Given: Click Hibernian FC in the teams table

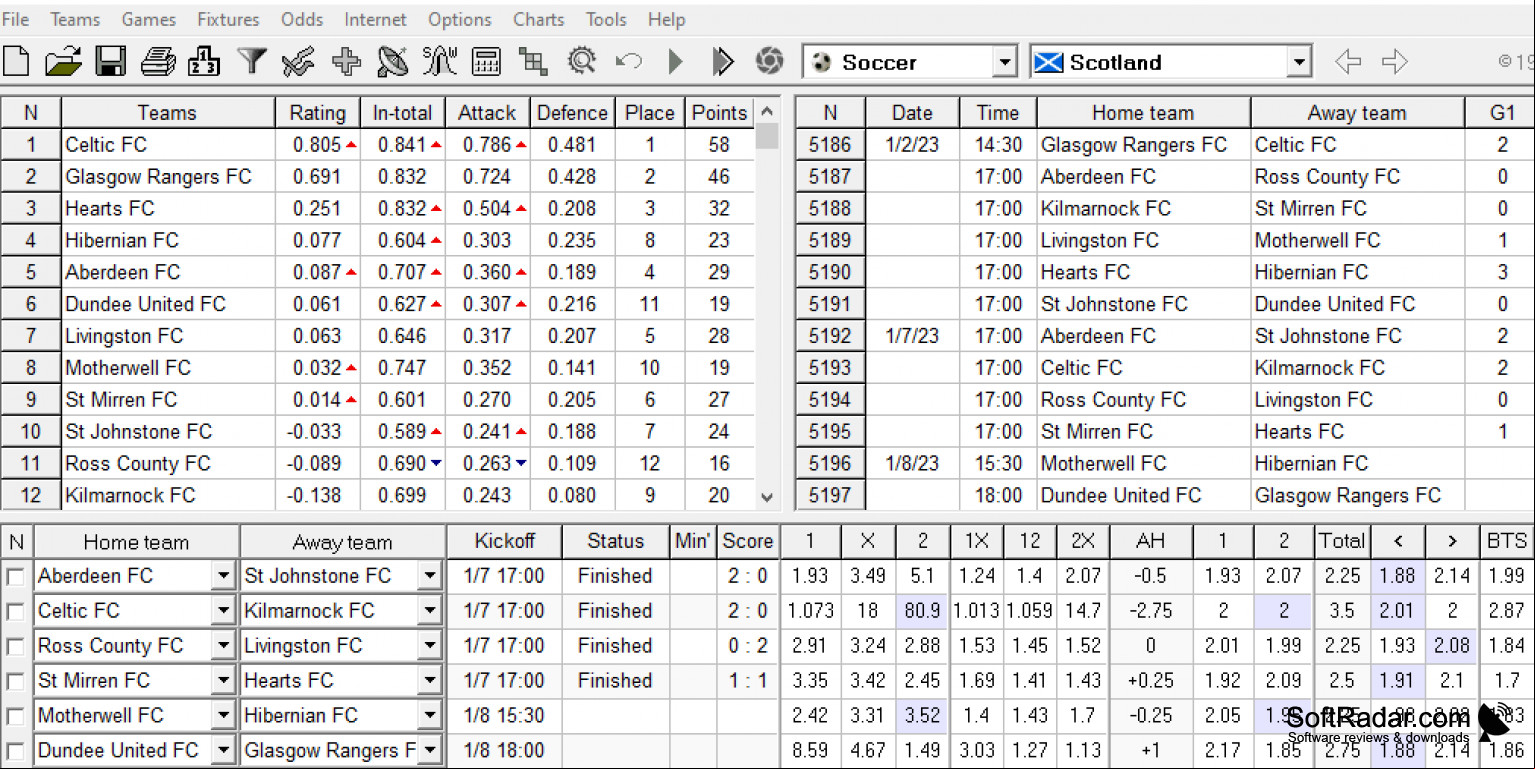Looking at the screenshot, I should pos(122,241).
